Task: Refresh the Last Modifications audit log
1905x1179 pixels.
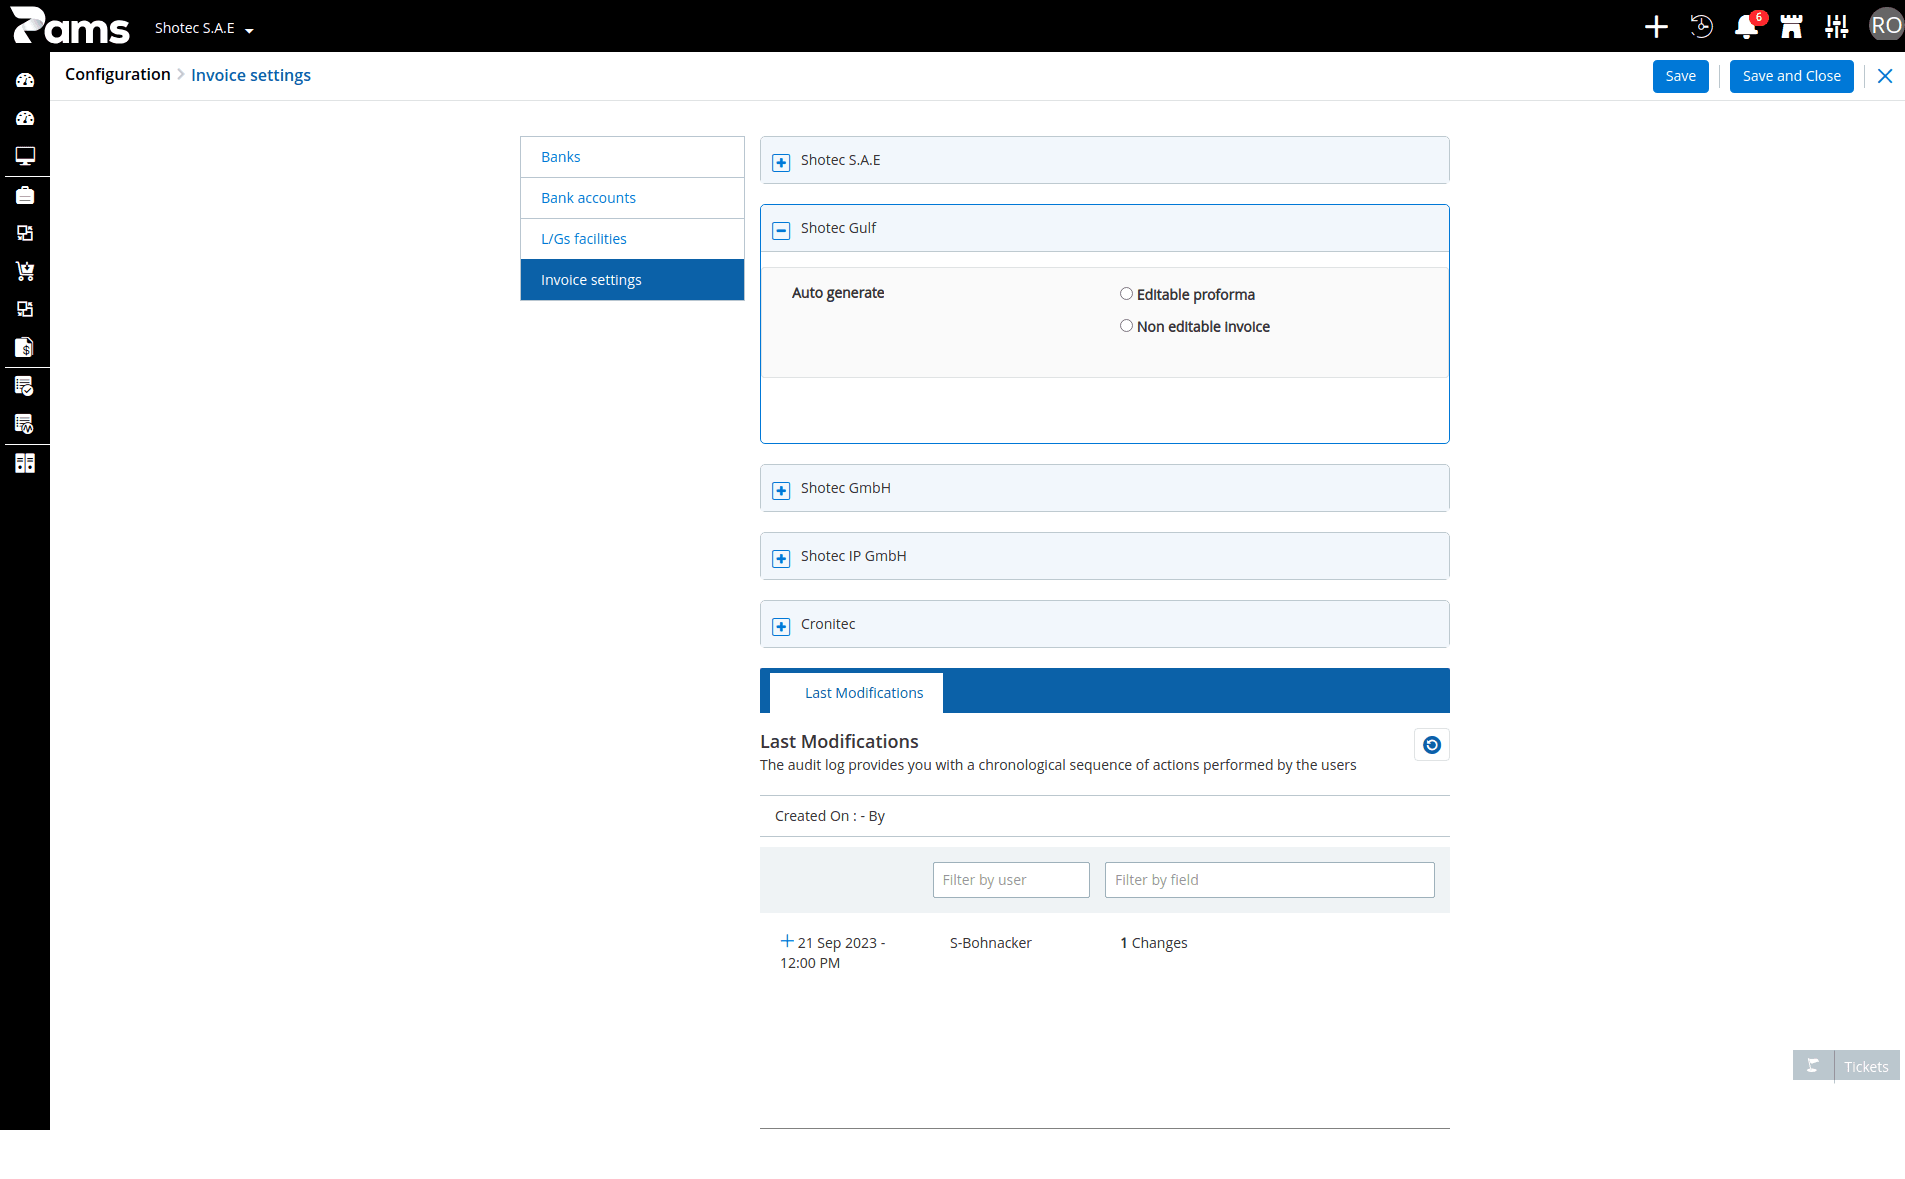Action: (x=1432, y=745)
